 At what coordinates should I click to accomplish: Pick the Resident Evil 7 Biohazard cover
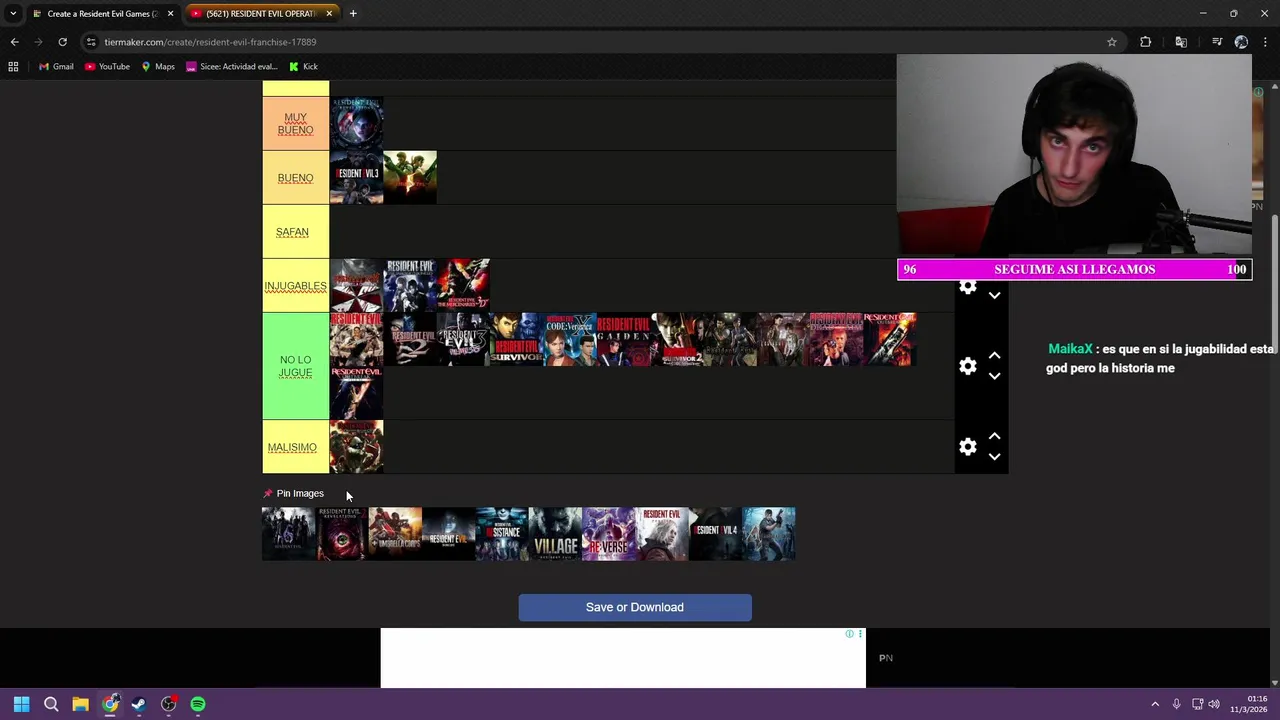coord(448,534)
